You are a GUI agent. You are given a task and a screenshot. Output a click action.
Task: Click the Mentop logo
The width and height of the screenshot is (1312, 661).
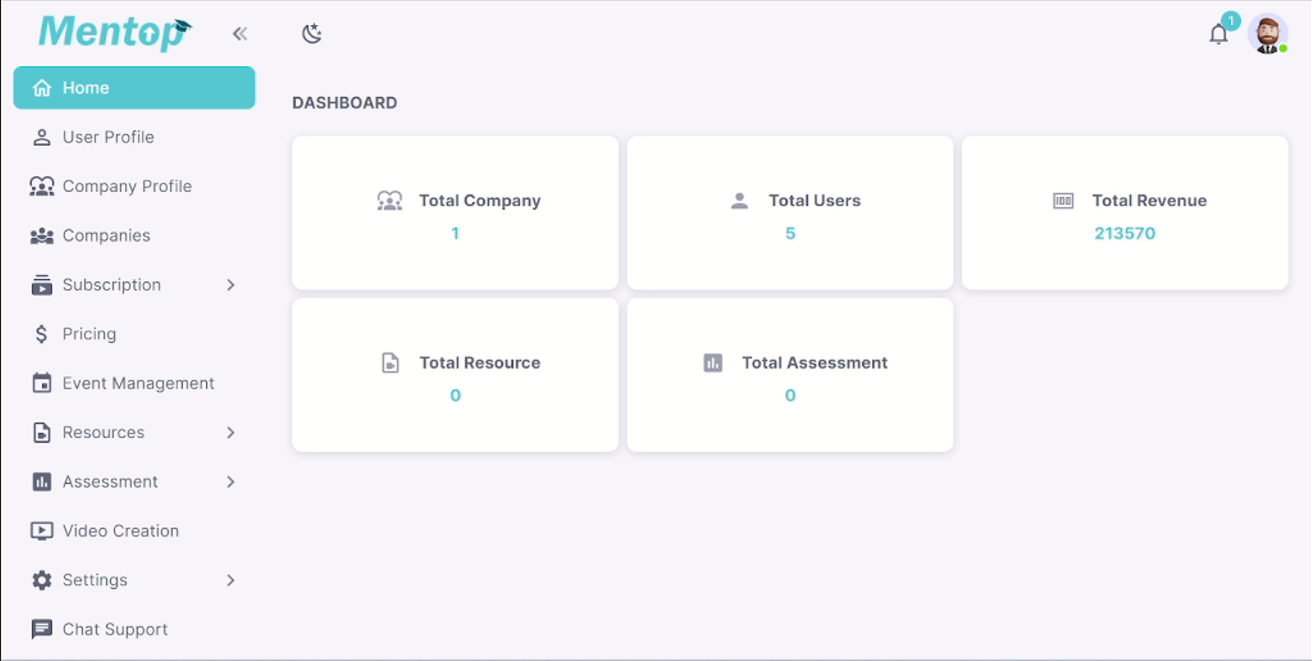[x=114, y=32]
